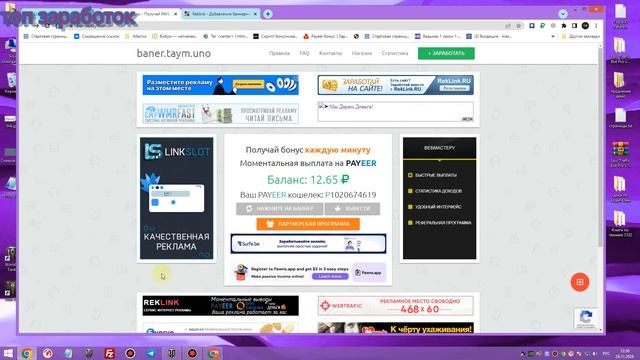Open the Скрипт бонусника bookmark
Viewport: 640px width, 360px height.
275,36
